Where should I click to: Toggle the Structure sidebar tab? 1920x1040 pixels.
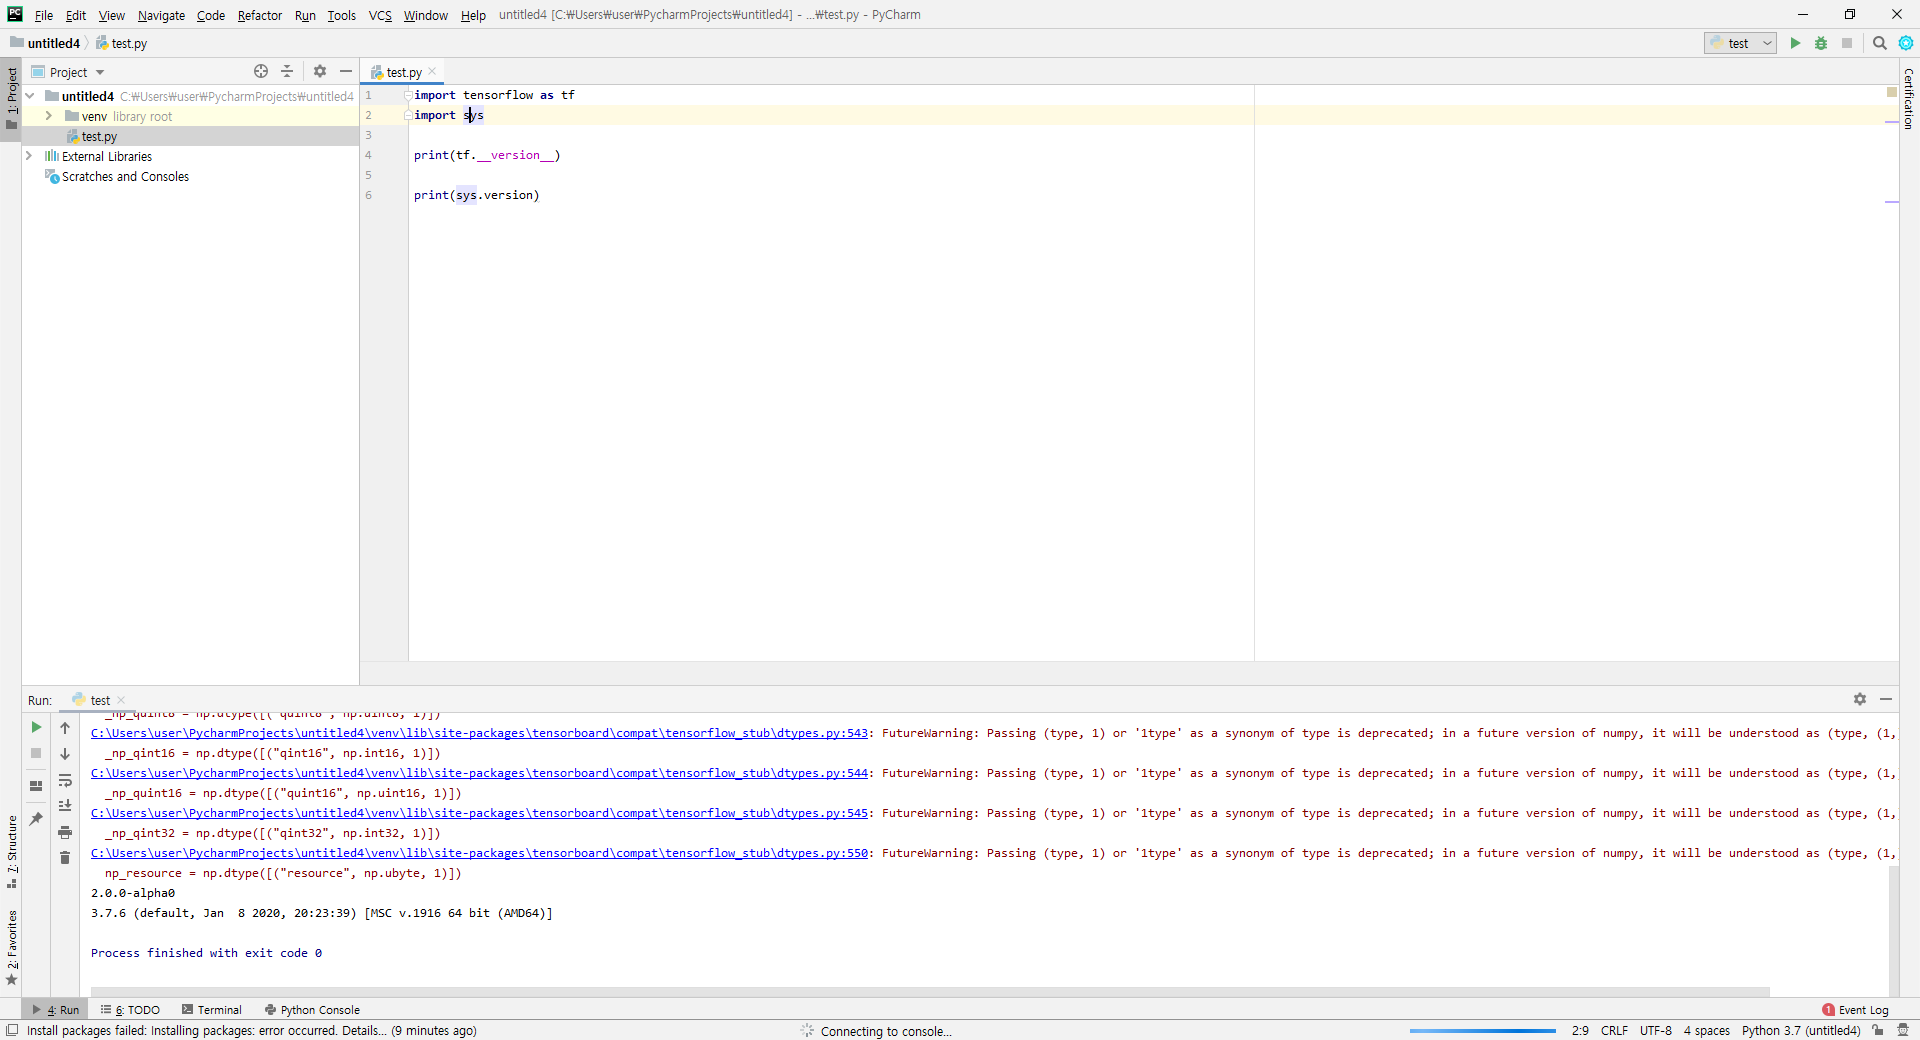pos(12,852)
